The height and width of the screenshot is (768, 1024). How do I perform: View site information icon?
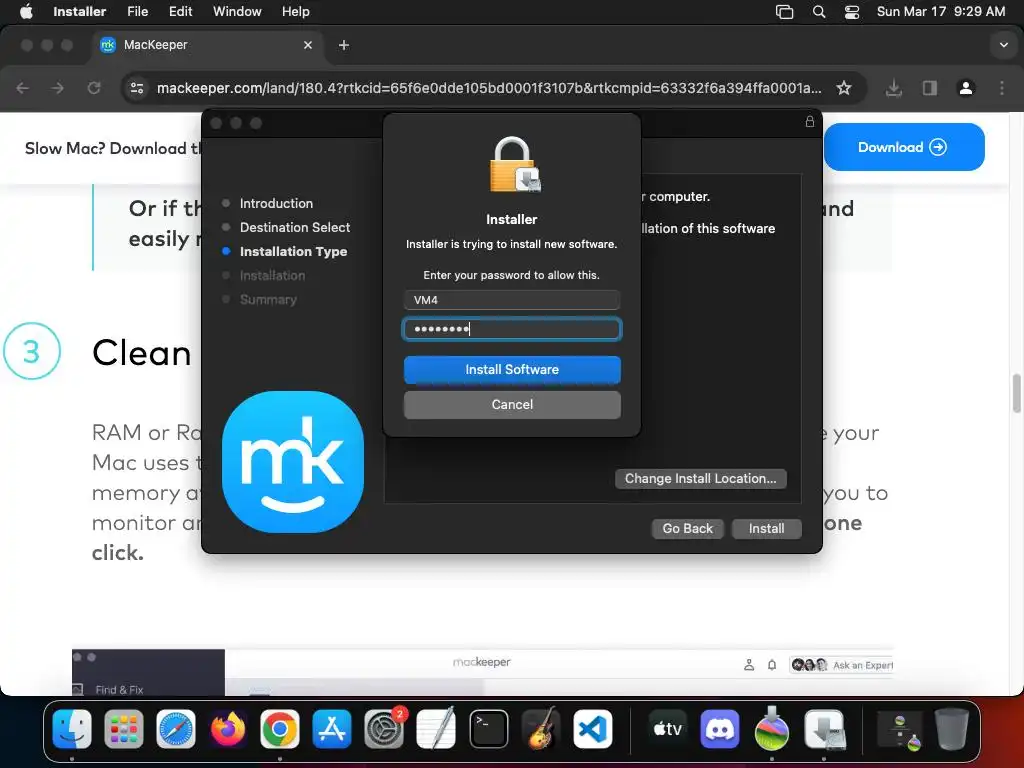click(137, 88)
